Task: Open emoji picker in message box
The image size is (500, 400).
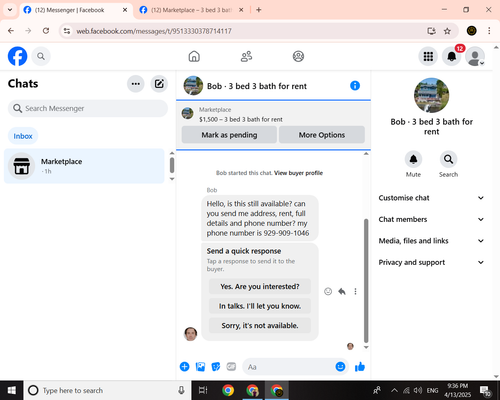Action: pos(340,367)
